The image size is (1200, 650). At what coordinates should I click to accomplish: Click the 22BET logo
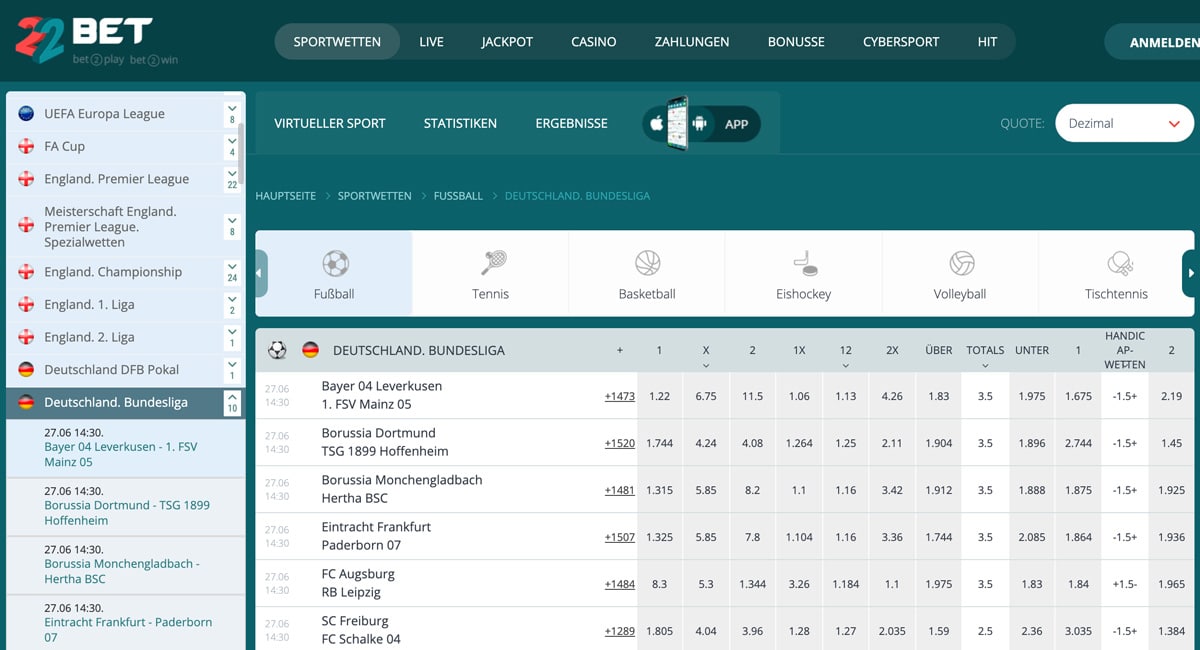[x=96, y=40]
